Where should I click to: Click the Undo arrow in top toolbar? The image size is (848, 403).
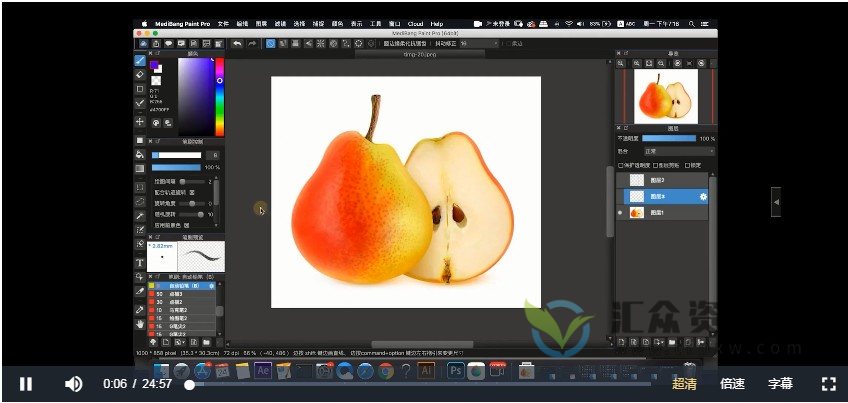pos(236,44)
